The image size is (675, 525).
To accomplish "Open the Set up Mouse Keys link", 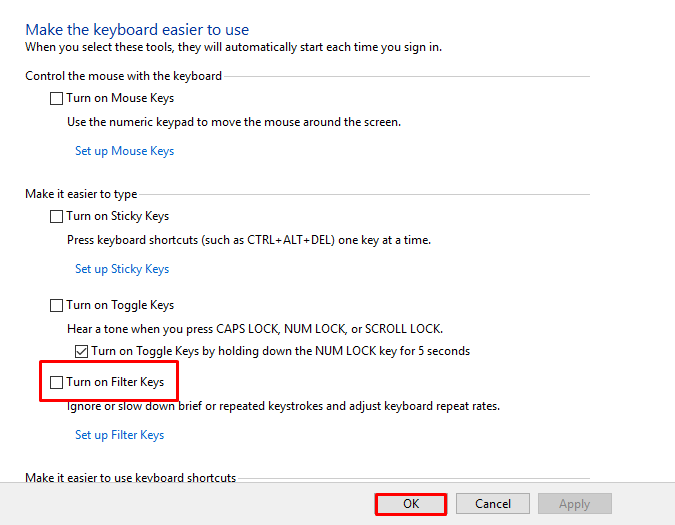I will 124,151.
